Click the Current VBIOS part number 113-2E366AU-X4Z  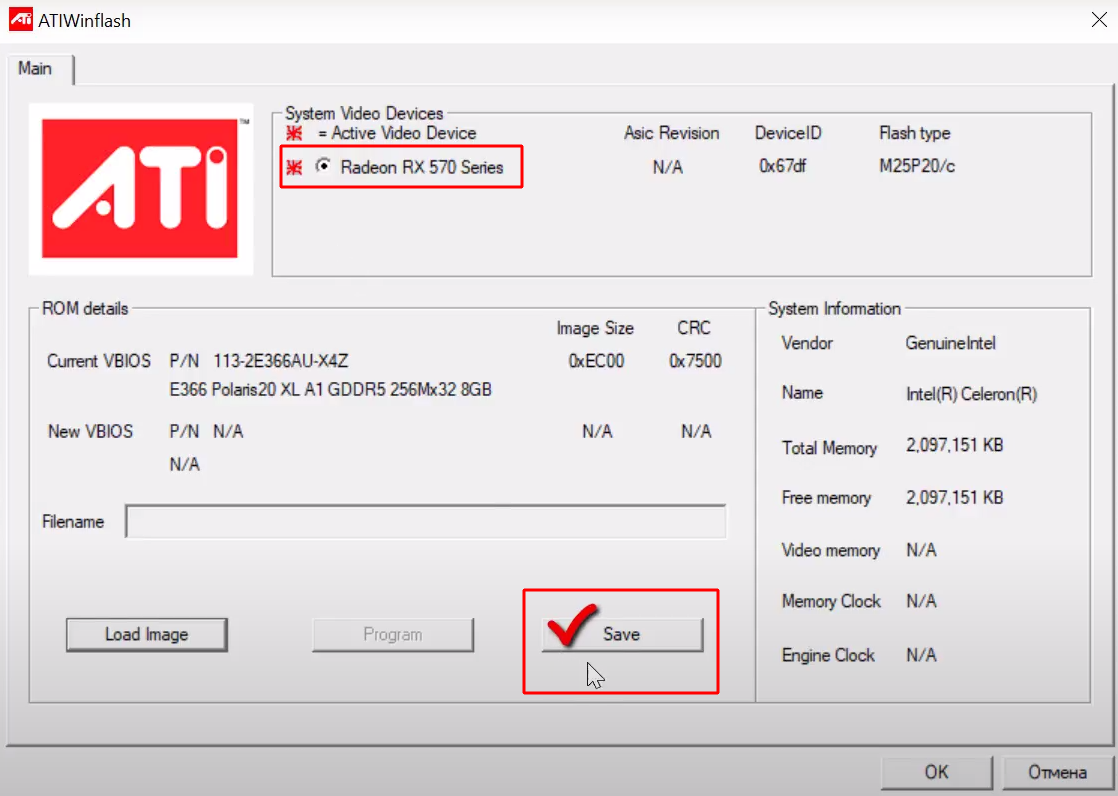[x=280, y=361]
